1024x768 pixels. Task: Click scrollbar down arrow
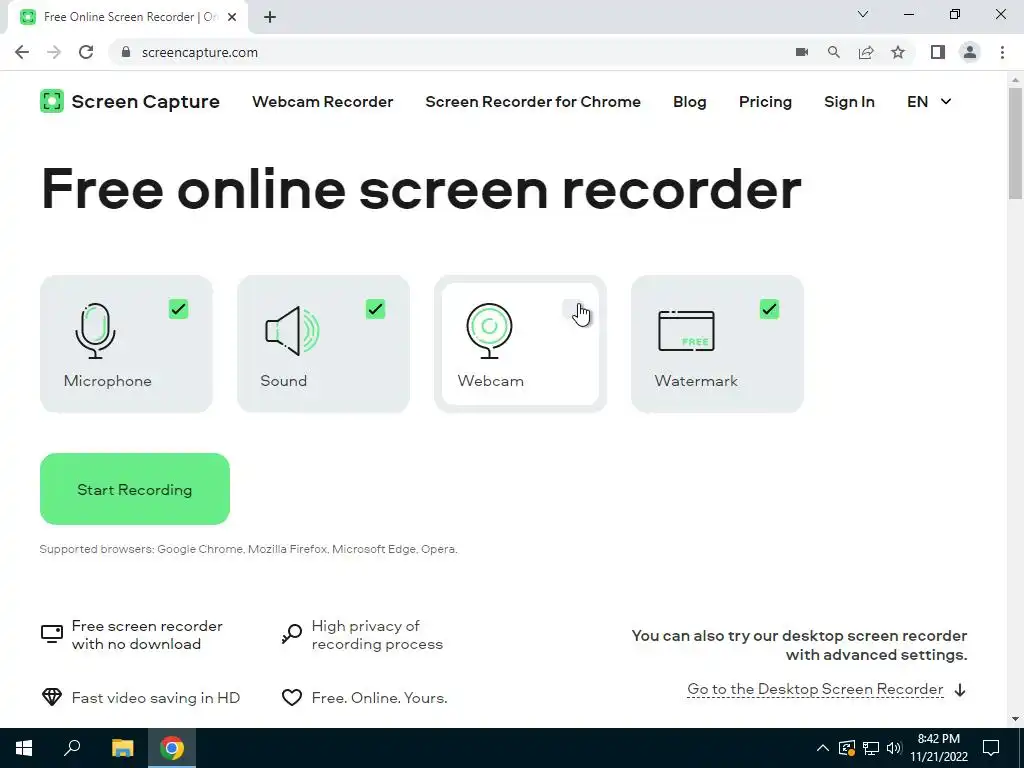(x=1015, y=719)
